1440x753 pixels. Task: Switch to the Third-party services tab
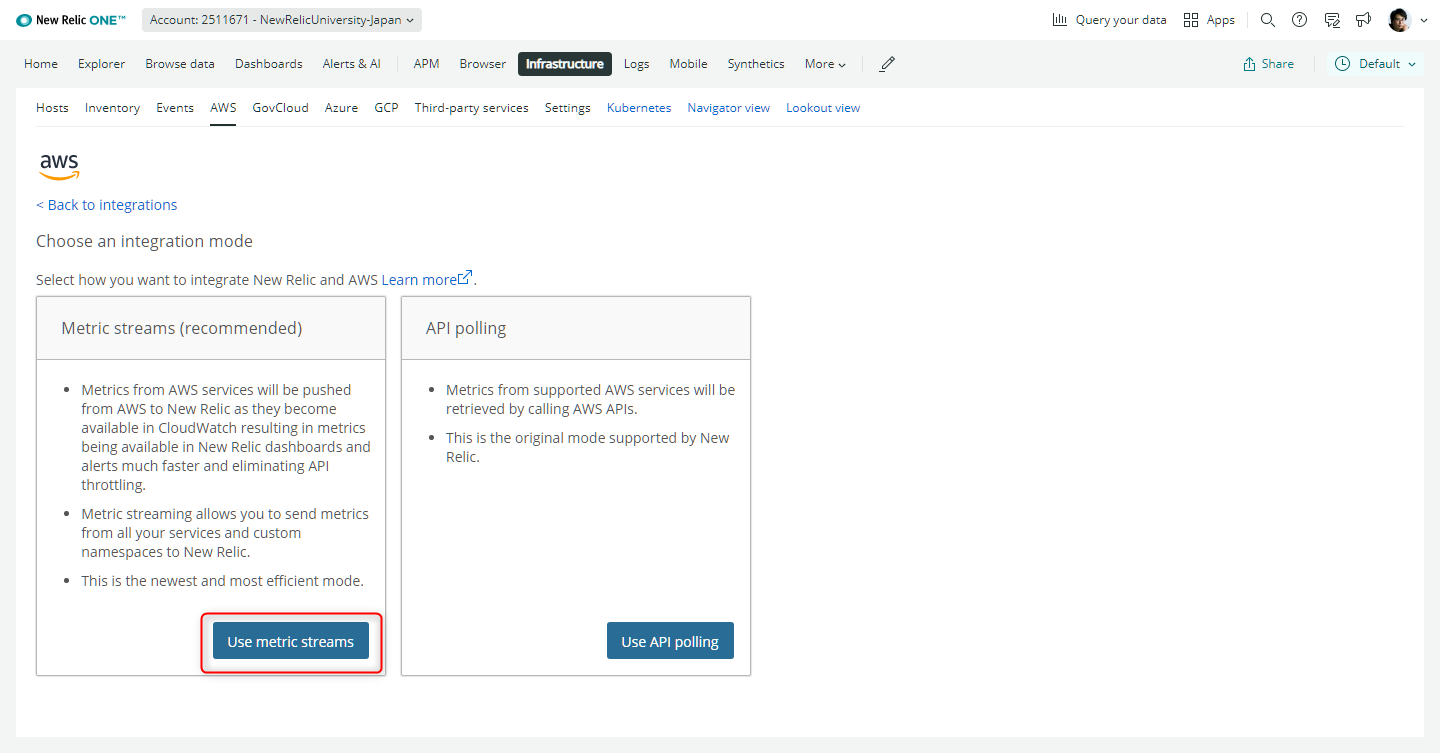[x=472, y=108]
